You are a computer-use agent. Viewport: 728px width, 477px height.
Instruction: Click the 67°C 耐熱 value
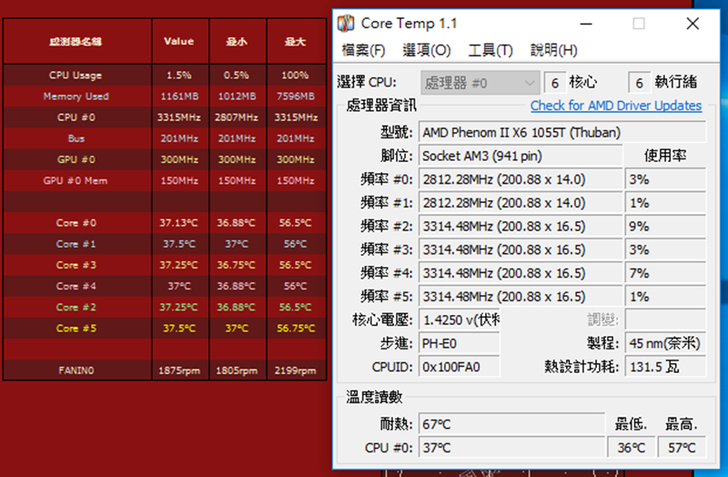coord(512,425)
